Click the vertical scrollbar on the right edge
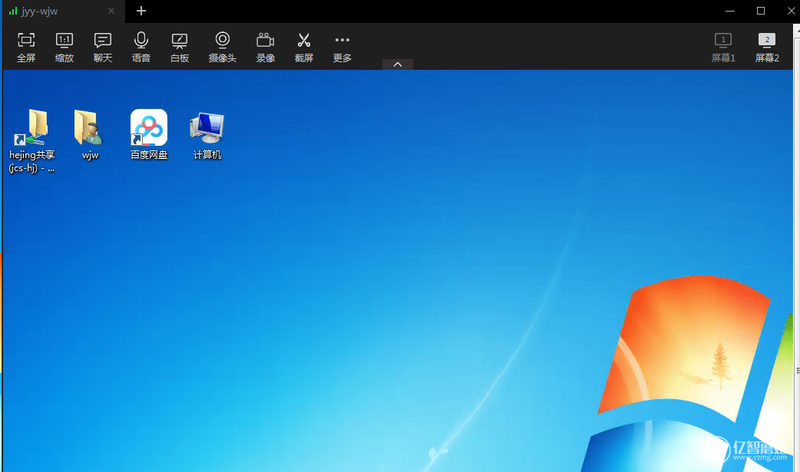 [796, 247]
